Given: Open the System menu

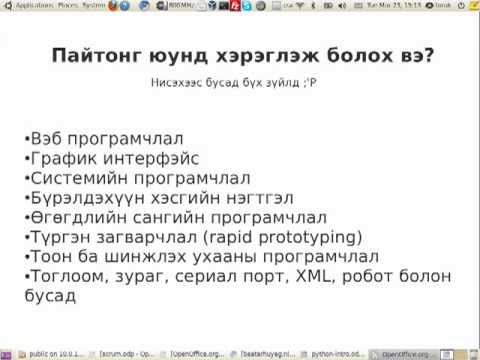Looking at the screenshot, I should pyautogui.click(x=93, y=5).
